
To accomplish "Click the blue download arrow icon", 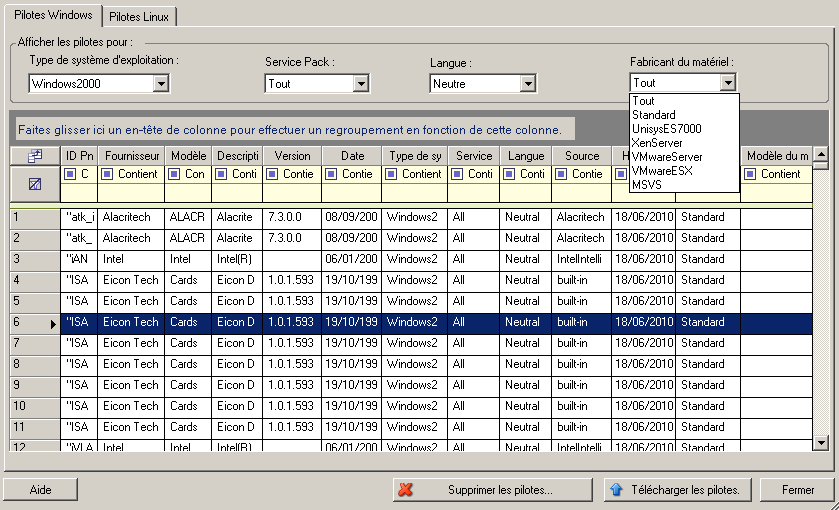I will coord(617,490).
